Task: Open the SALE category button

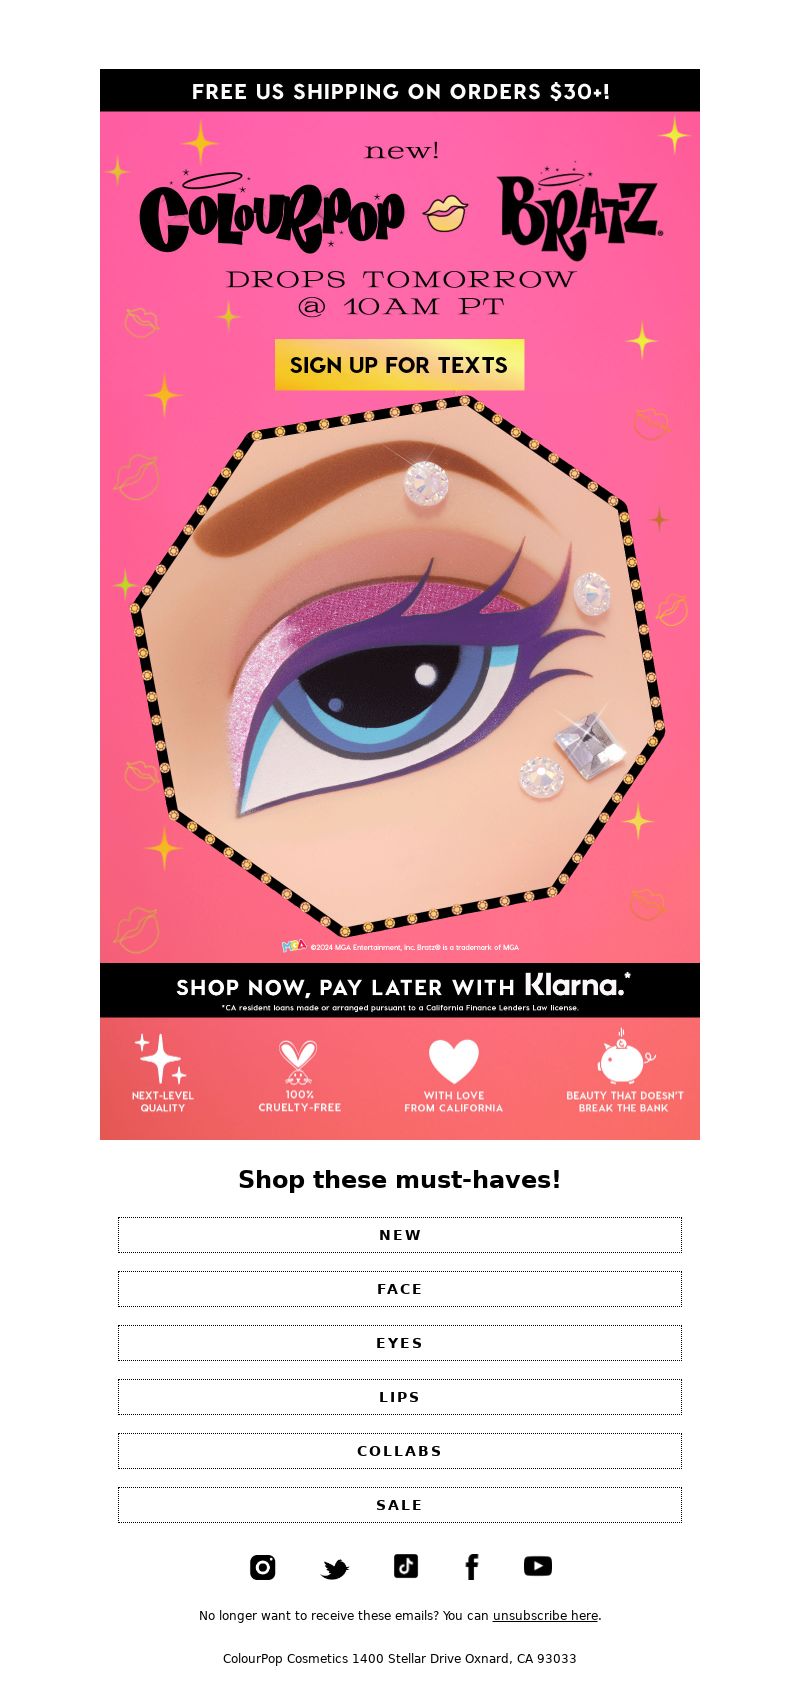Action: tap(400, 1505)
